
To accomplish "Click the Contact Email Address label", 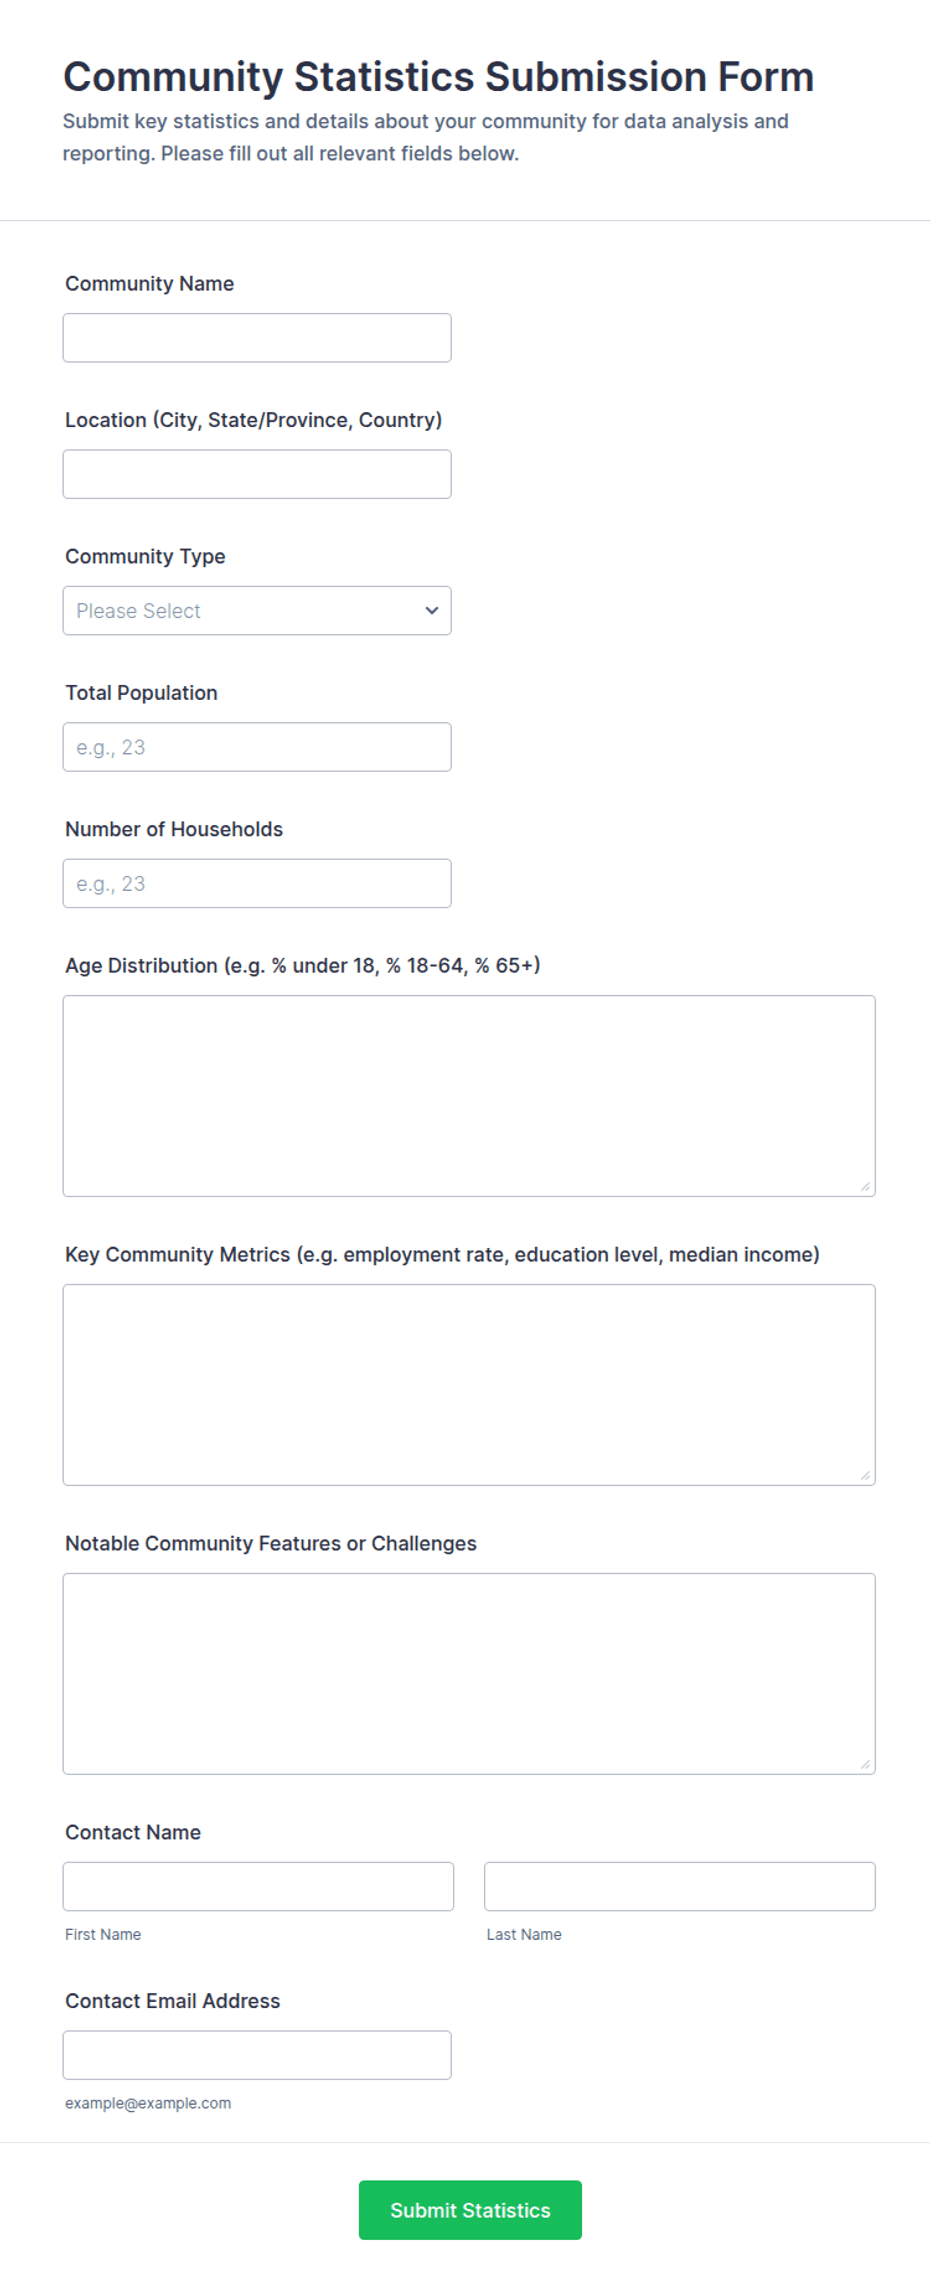I will (x=173, y=2001).
